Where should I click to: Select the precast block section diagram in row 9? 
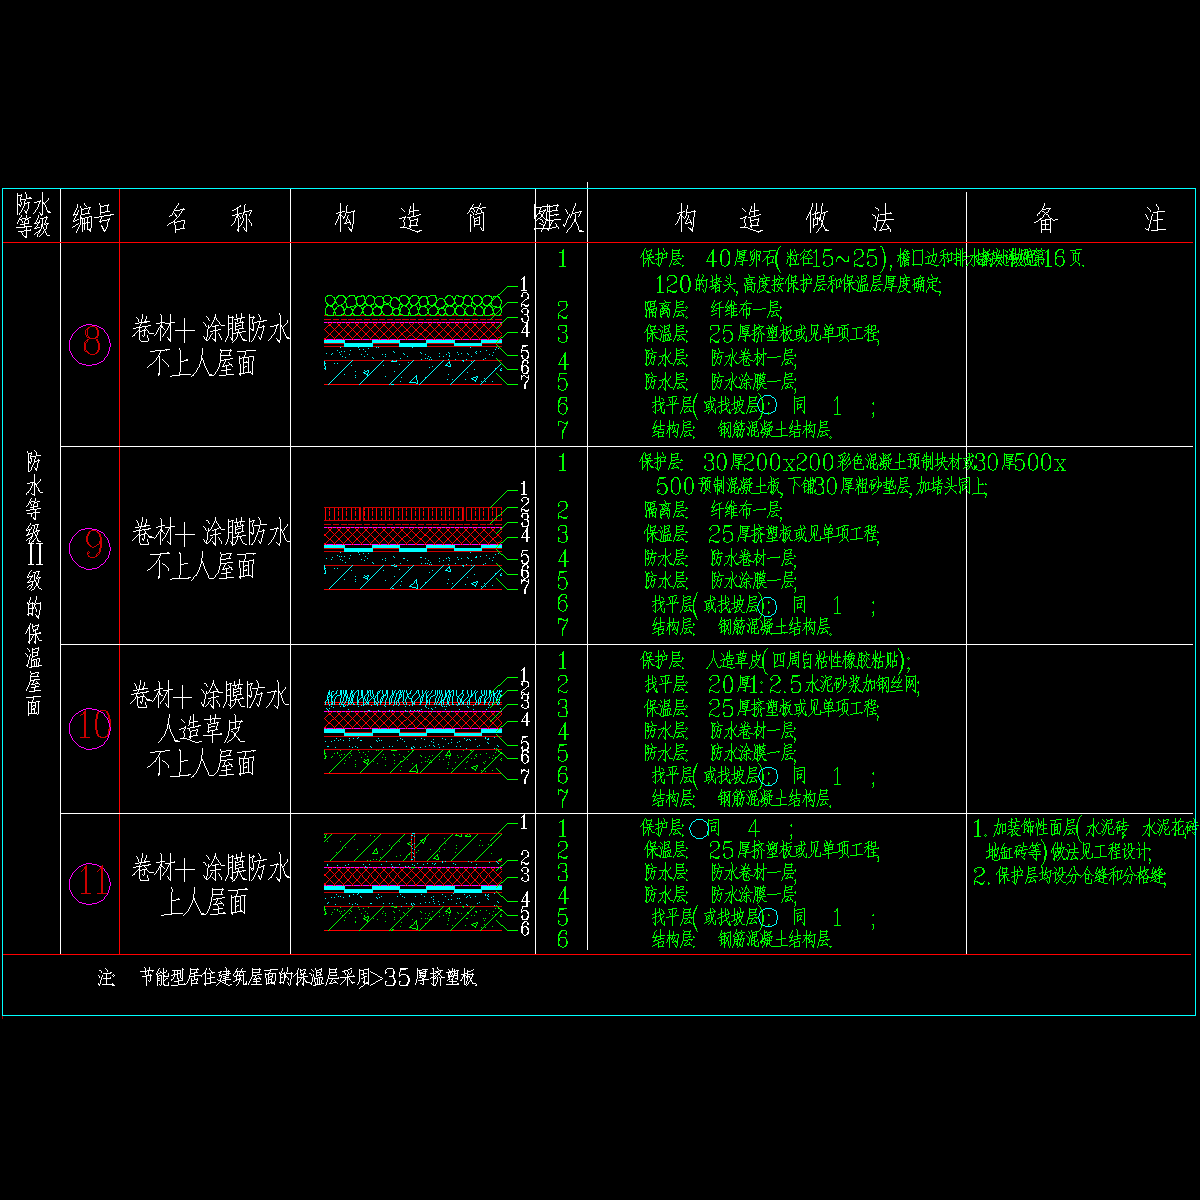412,545
